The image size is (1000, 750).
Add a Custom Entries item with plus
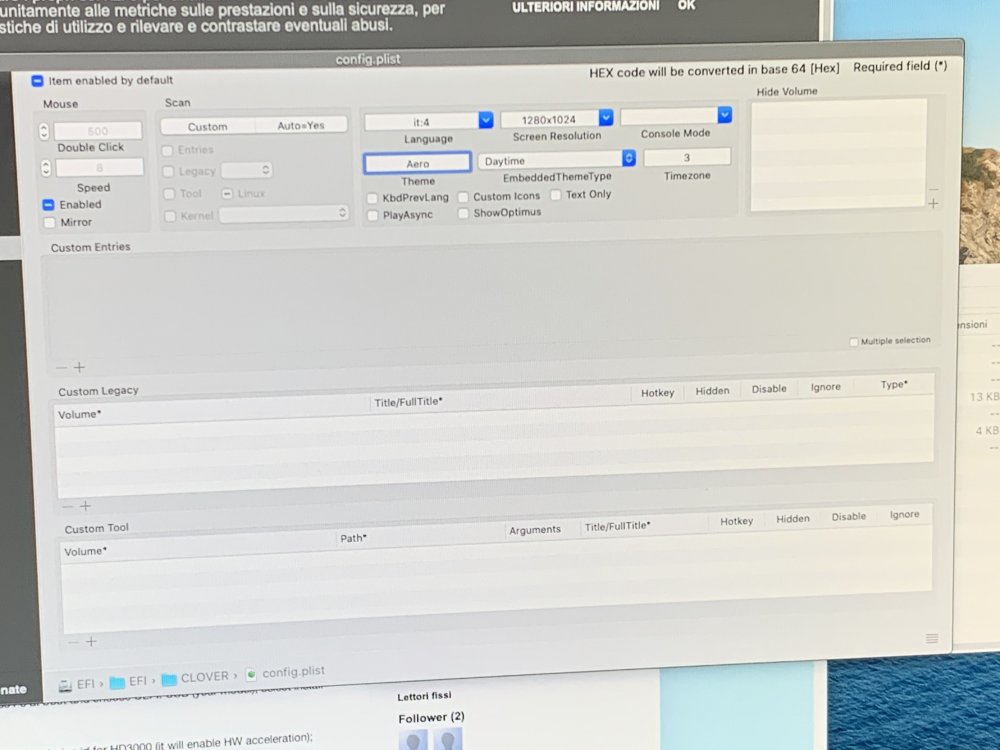coord(79,367)
